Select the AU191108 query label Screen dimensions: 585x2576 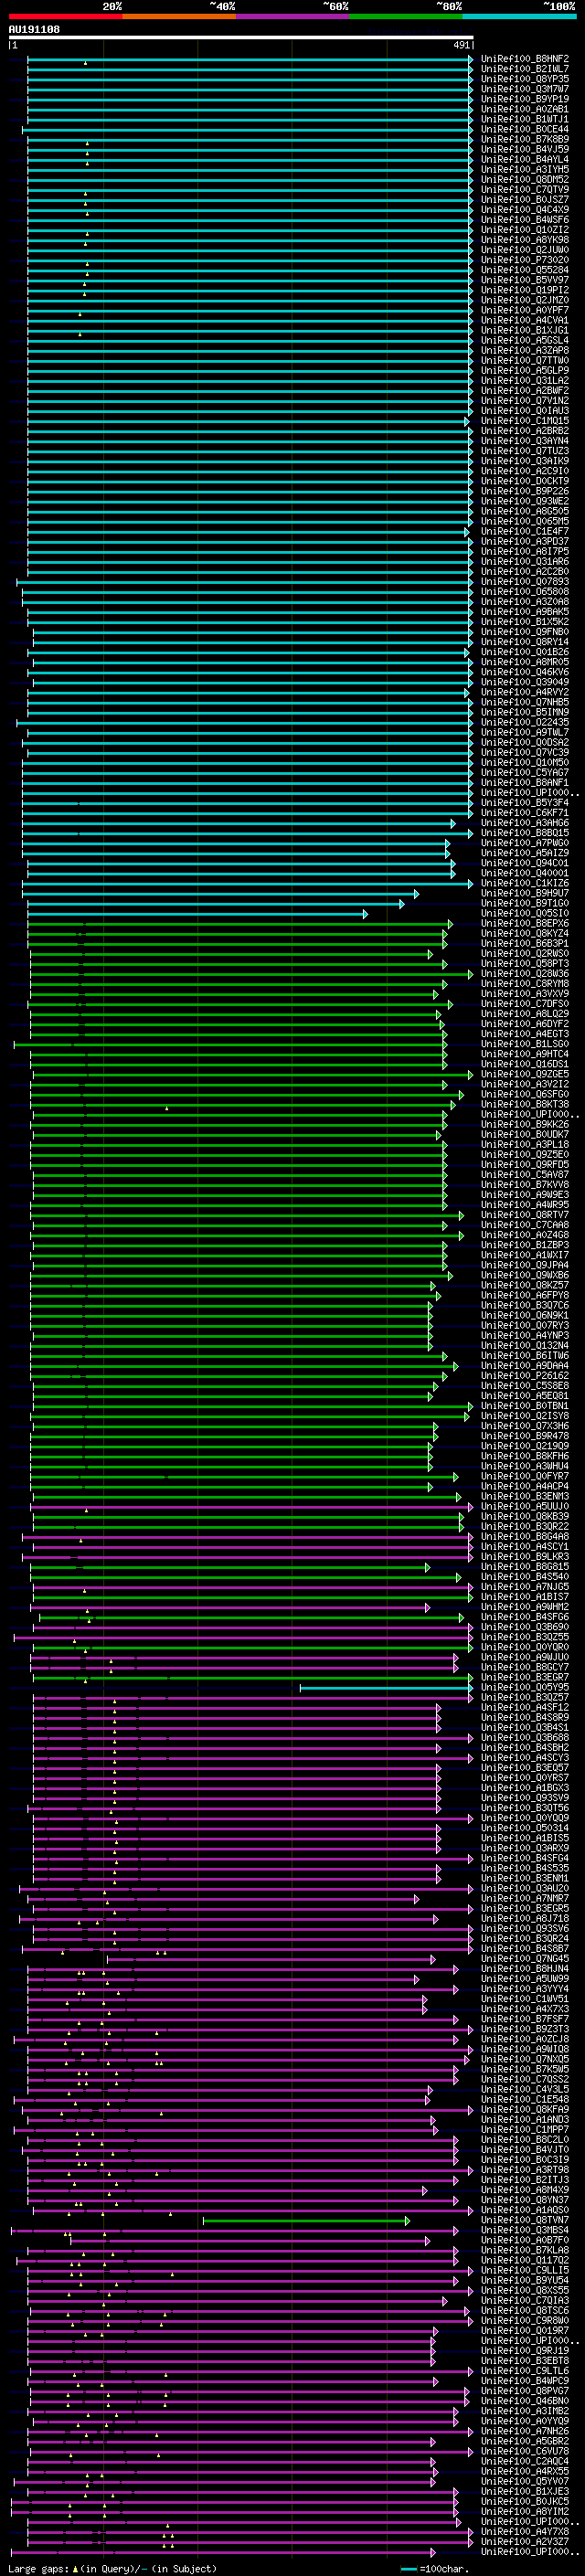[x=34, y=30]
